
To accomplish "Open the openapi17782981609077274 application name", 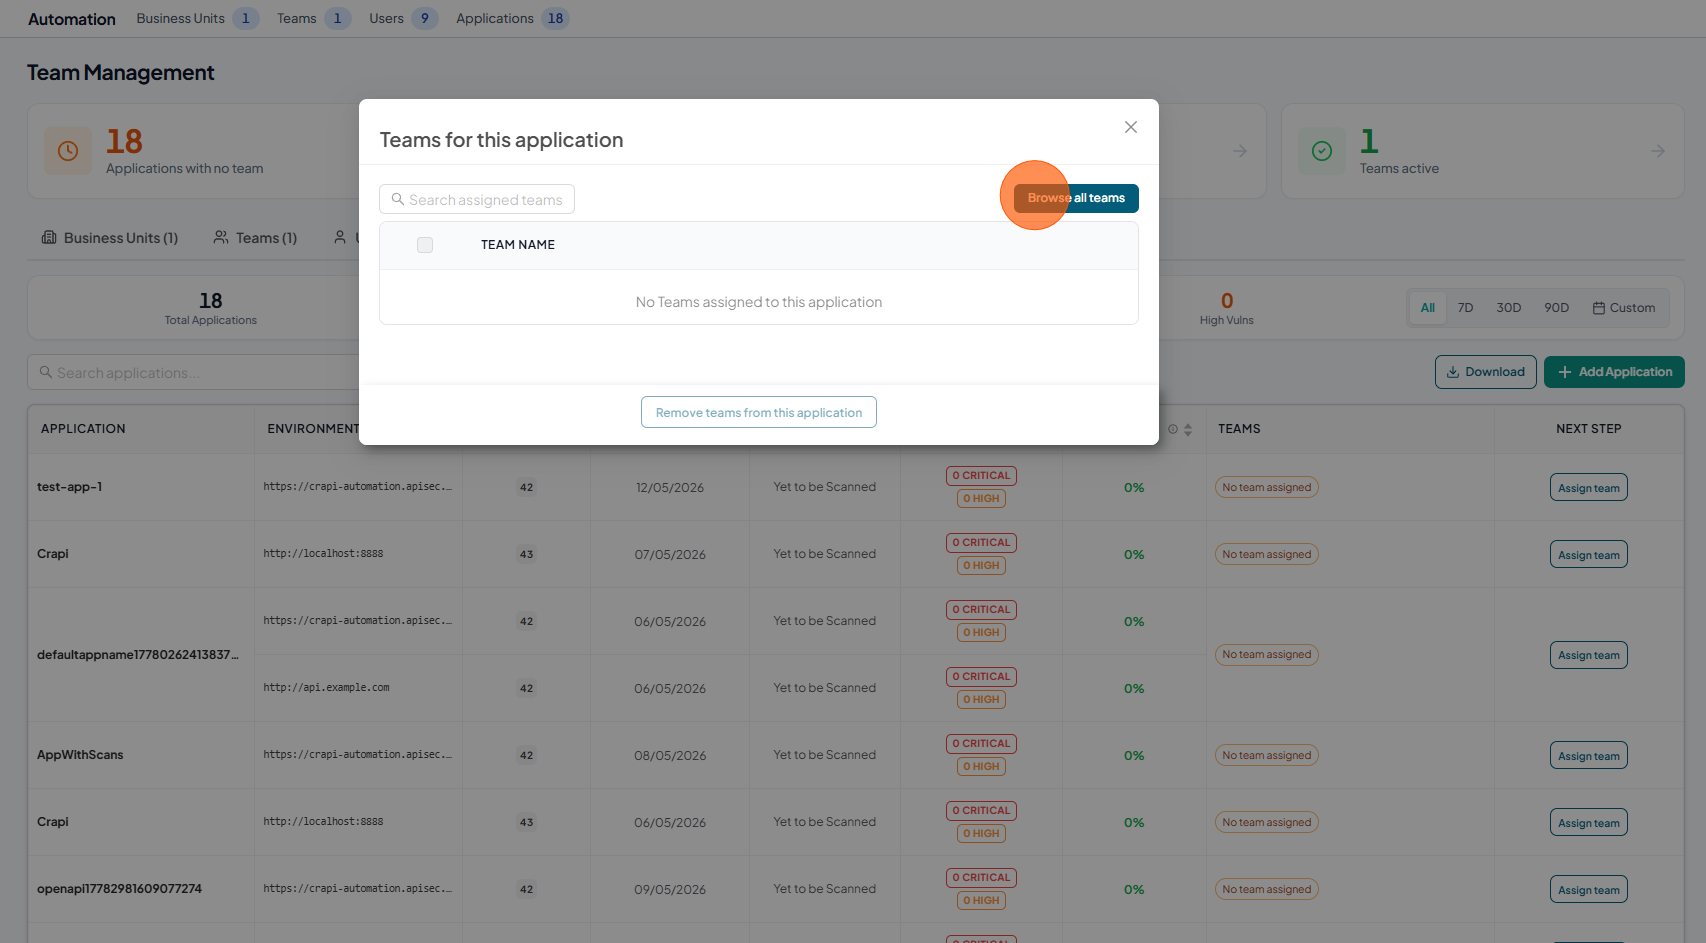I will (x=119, y=889).
